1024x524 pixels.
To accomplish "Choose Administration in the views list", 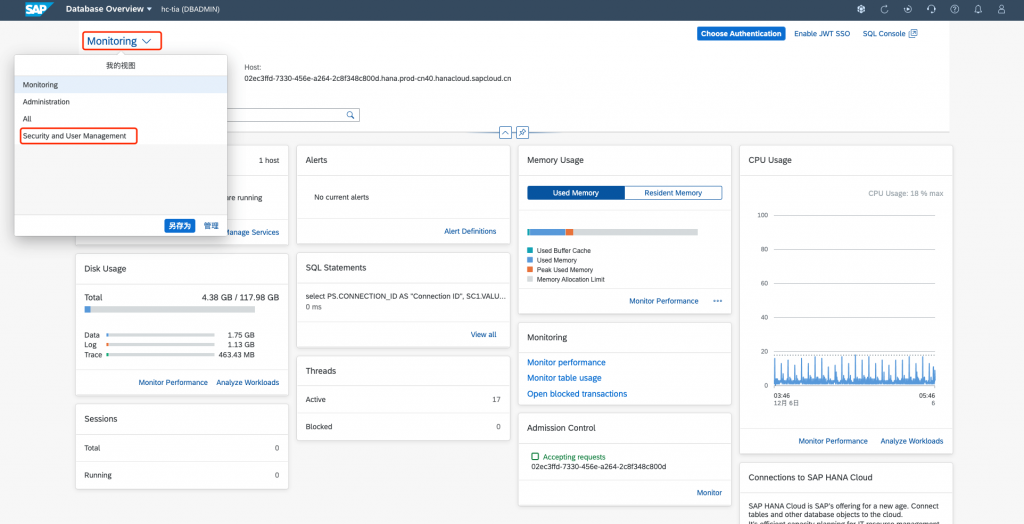I will point(121,102).
